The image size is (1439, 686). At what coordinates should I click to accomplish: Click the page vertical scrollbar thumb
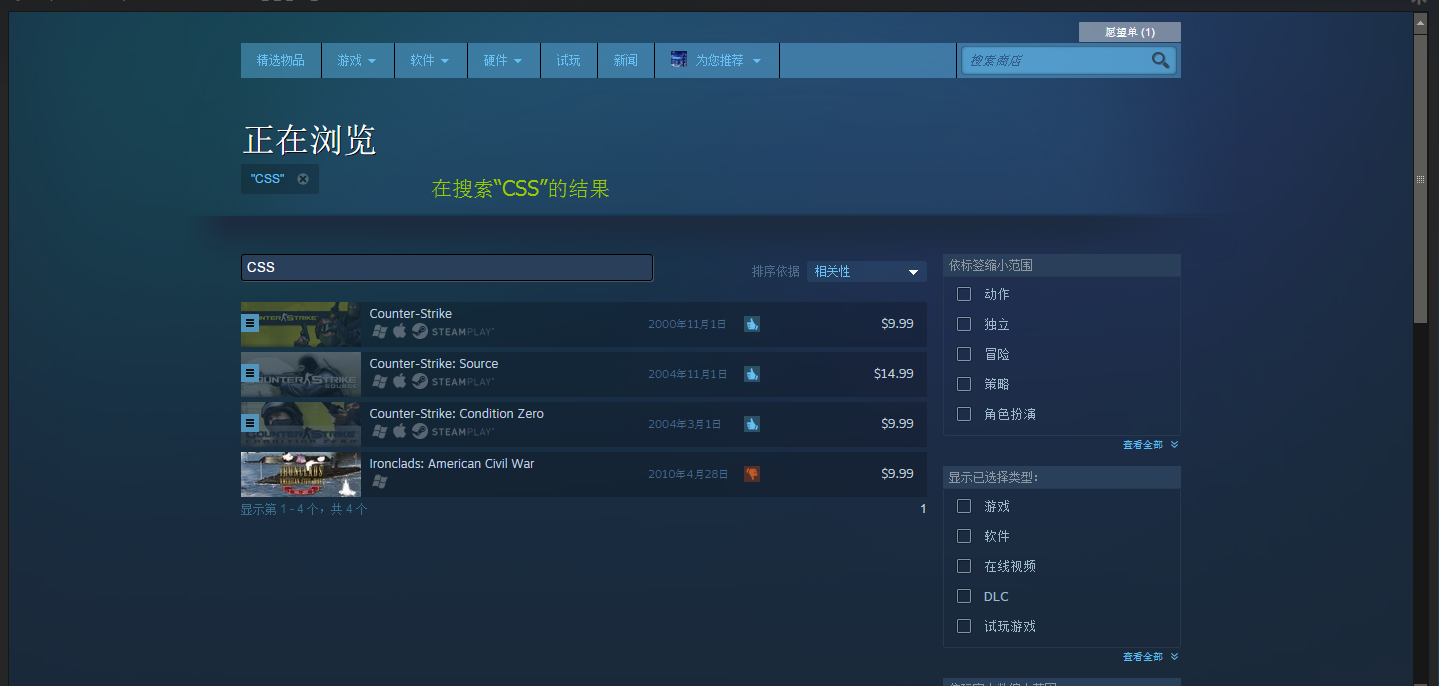[1420, 178]
